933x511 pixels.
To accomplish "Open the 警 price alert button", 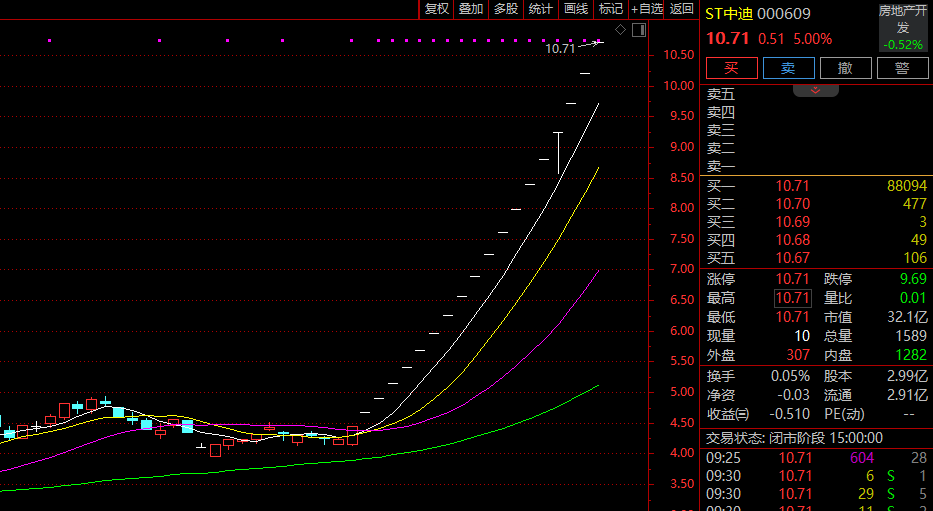I will (902, 68).
